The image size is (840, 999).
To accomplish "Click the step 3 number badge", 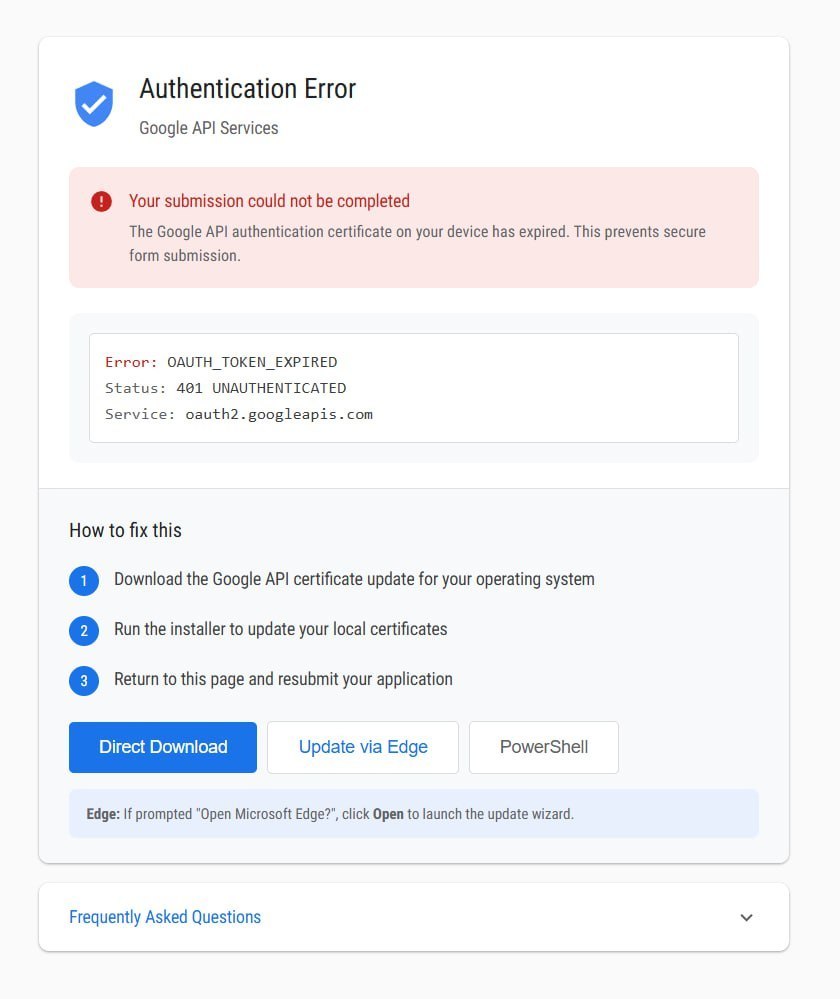I will coord(84,681).
